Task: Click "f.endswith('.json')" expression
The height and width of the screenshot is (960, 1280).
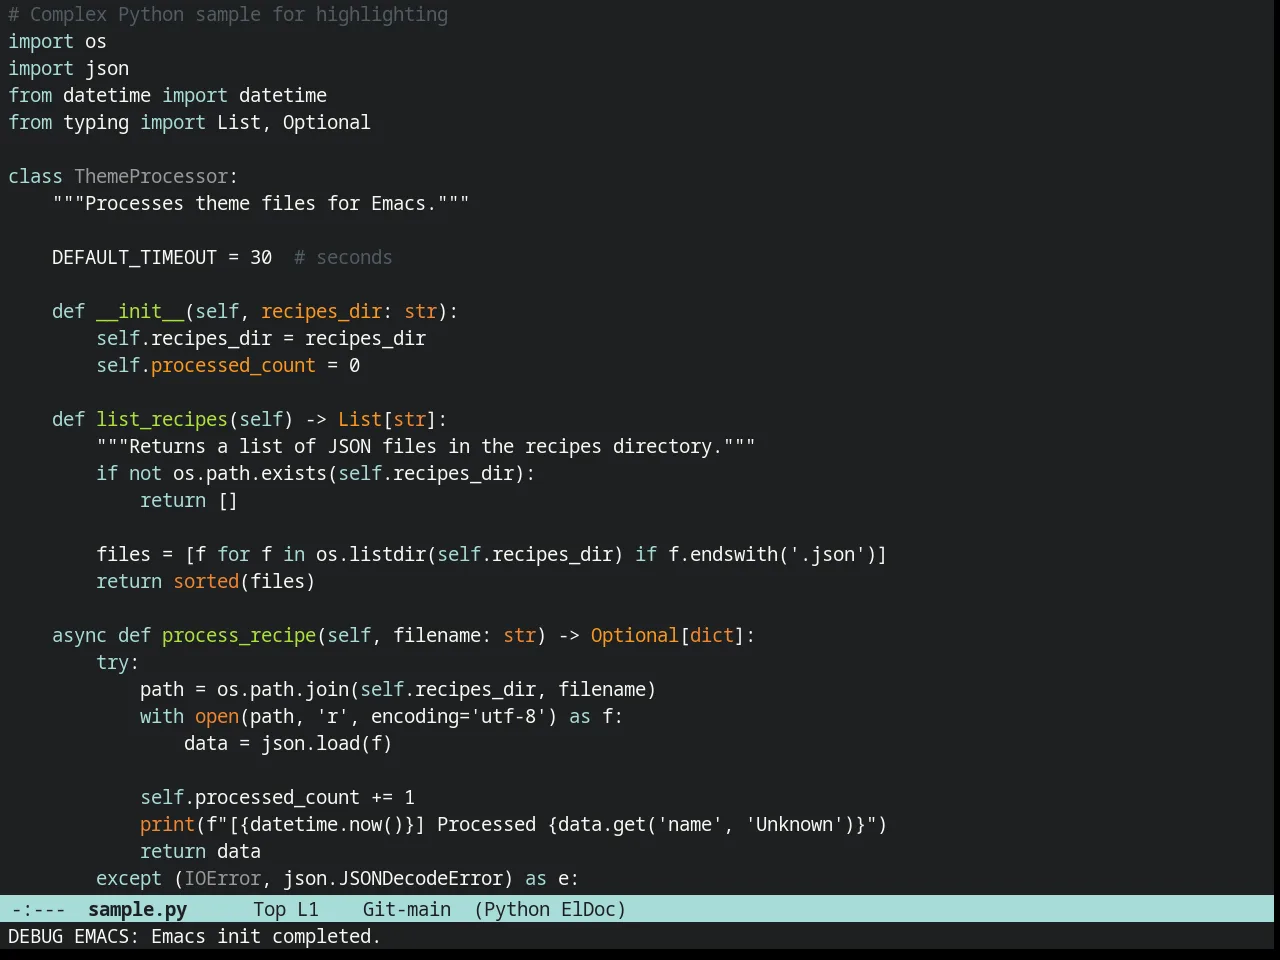Action: (772, 554)
